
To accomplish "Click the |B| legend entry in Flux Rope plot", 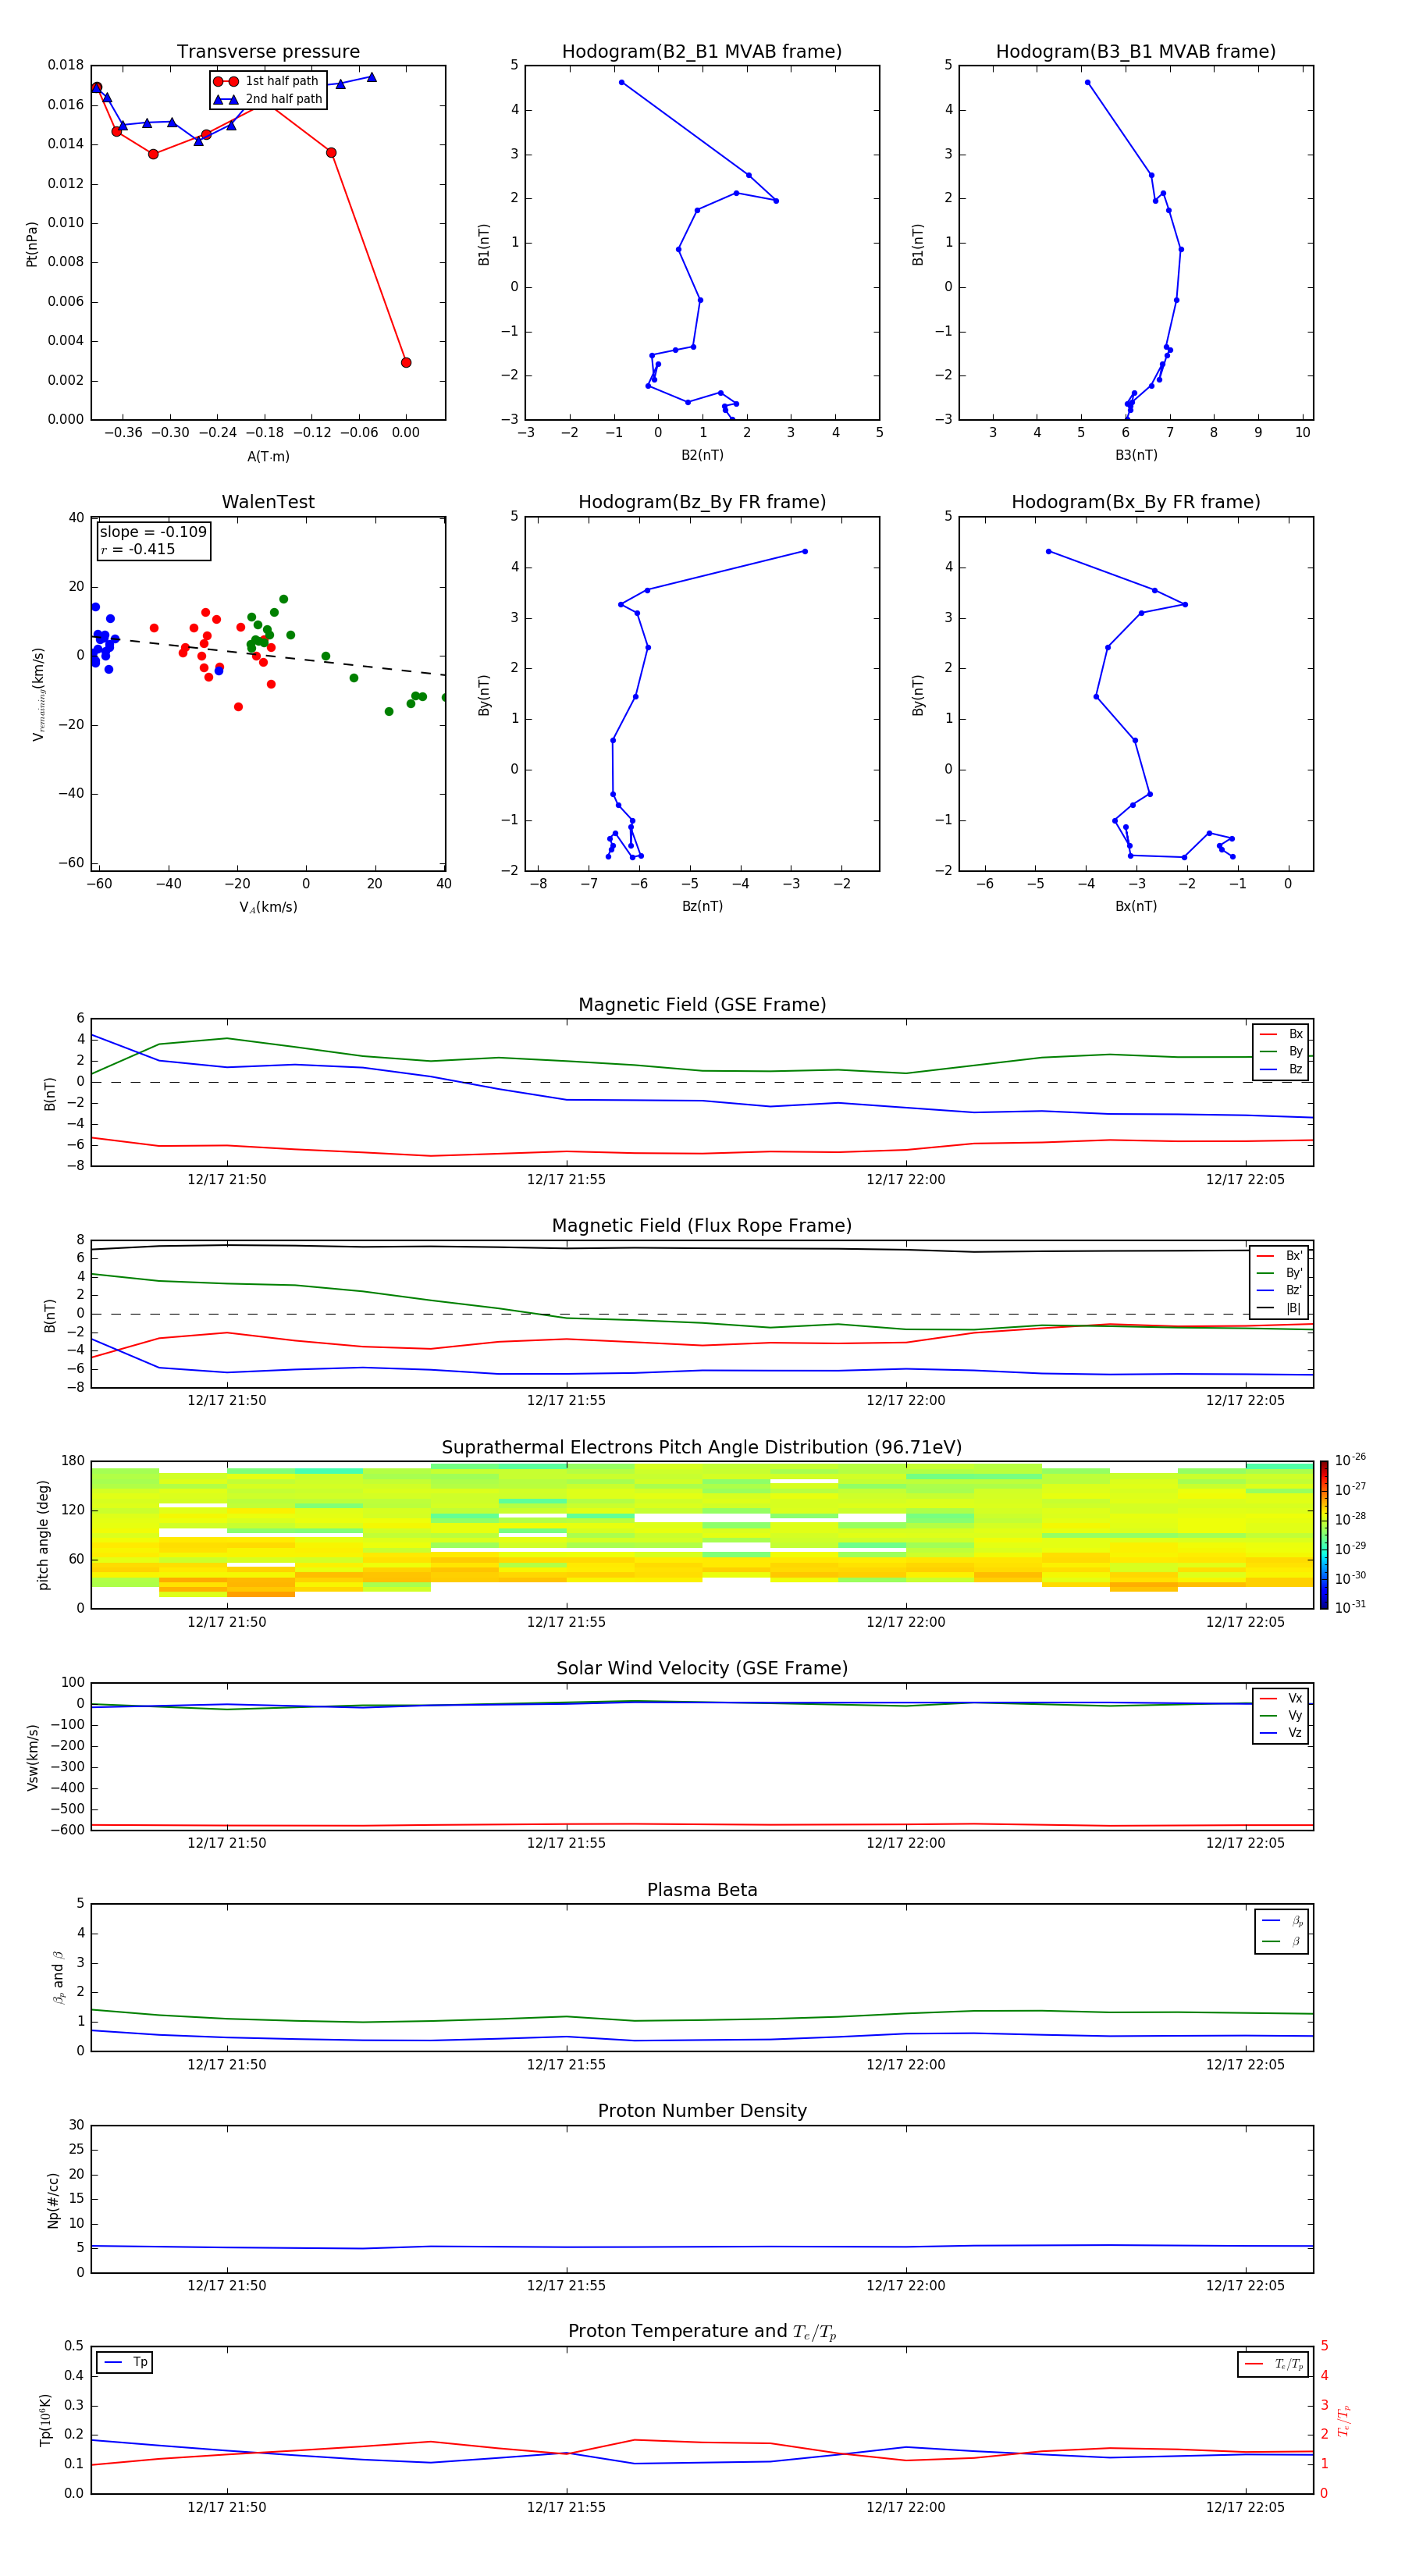I will 1280,1308.
